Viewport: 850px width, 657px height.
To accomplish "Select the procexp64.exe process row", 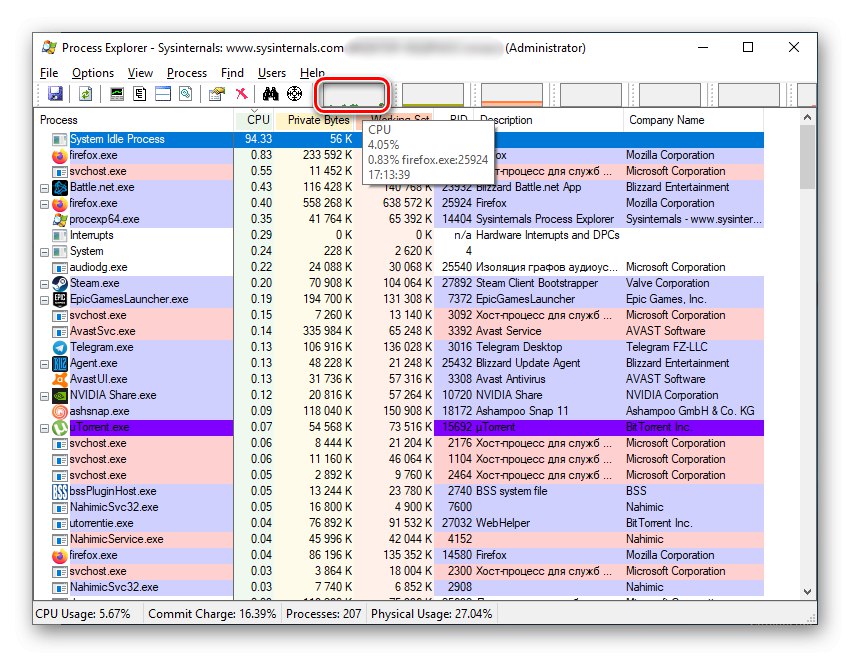I will coord(104,219).
